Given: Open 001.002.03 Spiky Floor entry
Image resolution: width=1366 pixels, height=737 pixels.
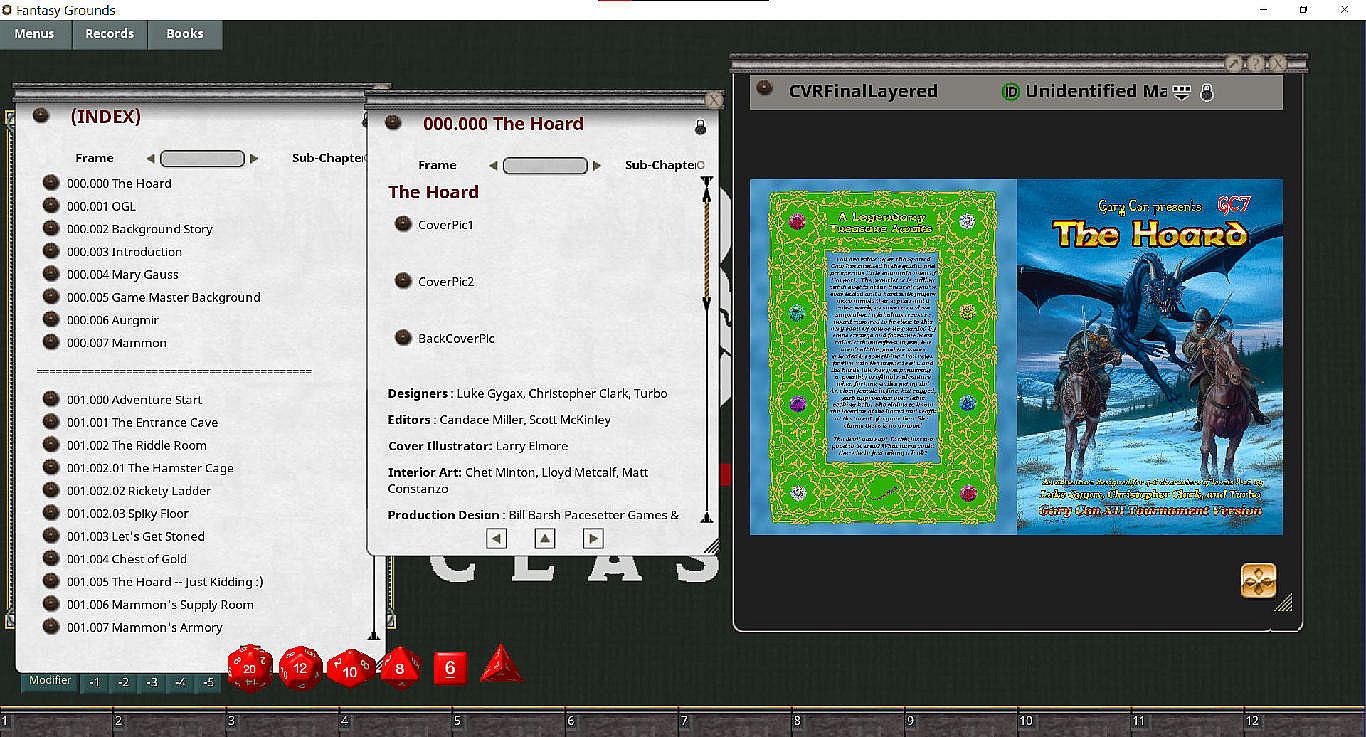Looking at the screenshot, I should coord(128,513).
